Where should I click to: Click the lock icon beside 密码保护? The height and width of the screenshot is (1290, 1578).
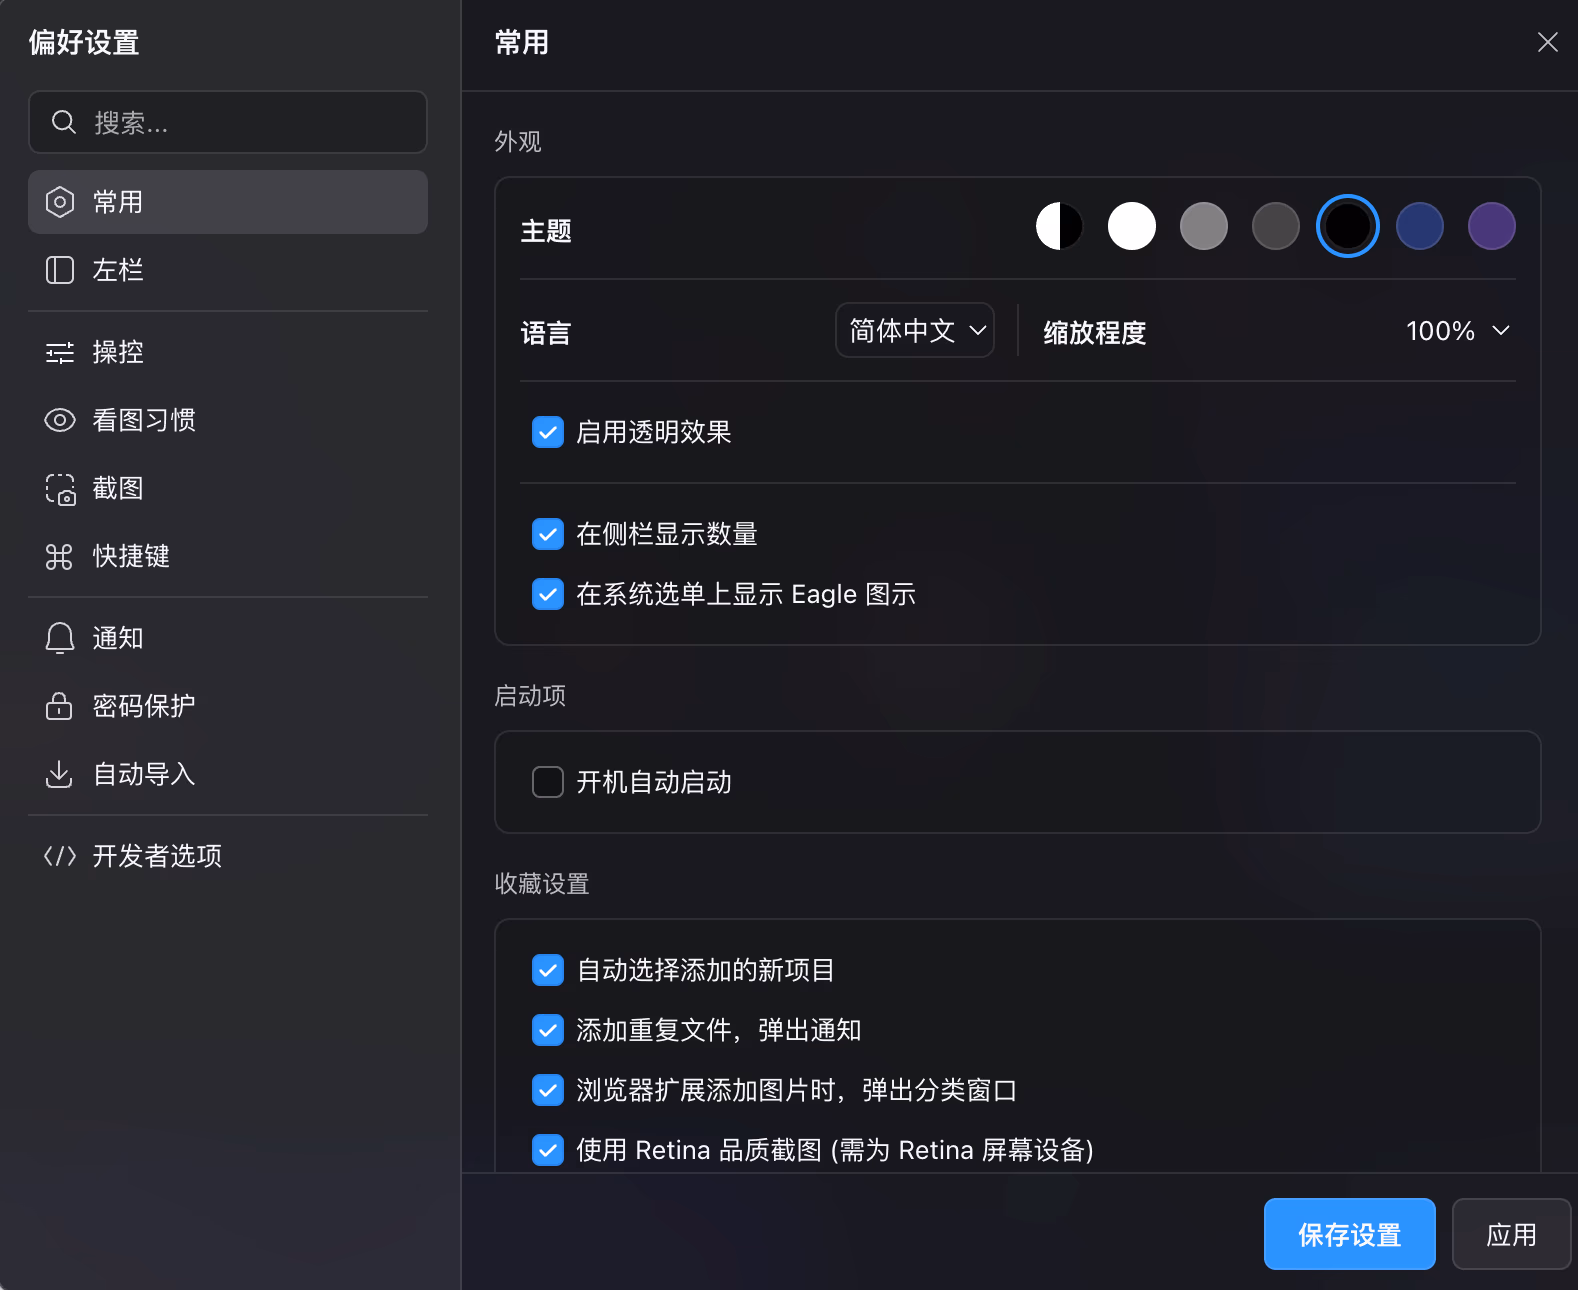60,706
